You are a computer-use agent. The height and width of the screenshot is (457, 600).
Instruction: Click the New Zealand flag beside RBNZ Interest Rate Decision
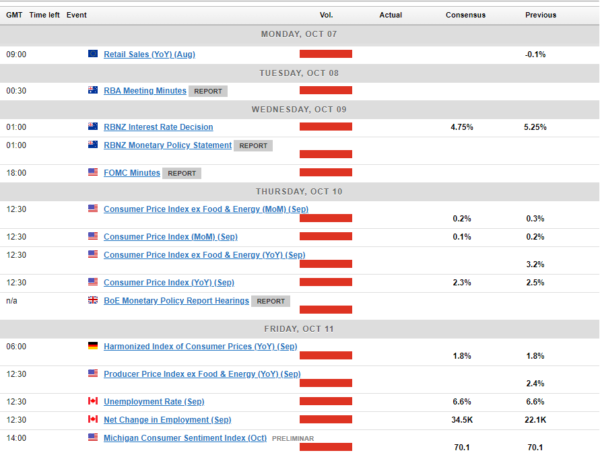[93, 127]
